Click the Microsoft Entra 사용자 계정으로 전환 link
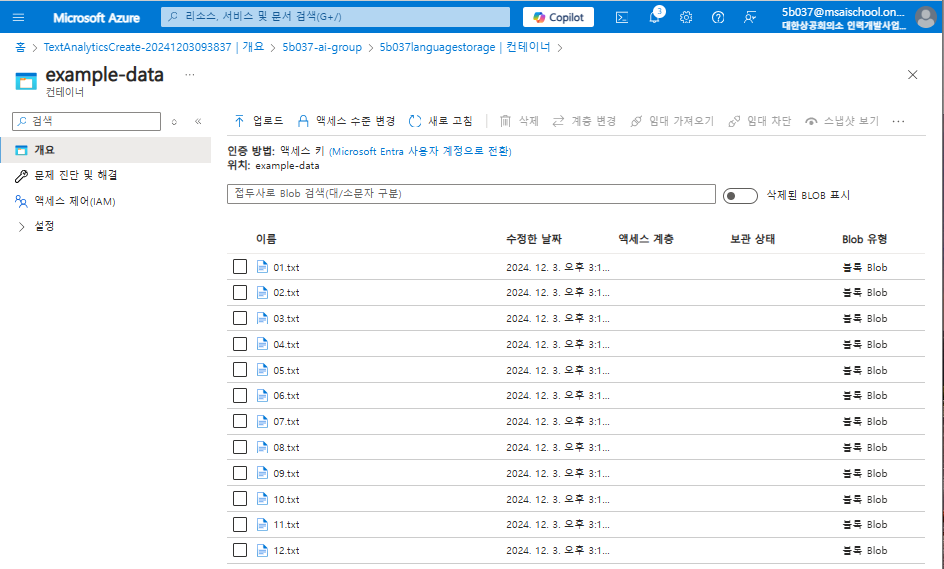 coord(420,151)
